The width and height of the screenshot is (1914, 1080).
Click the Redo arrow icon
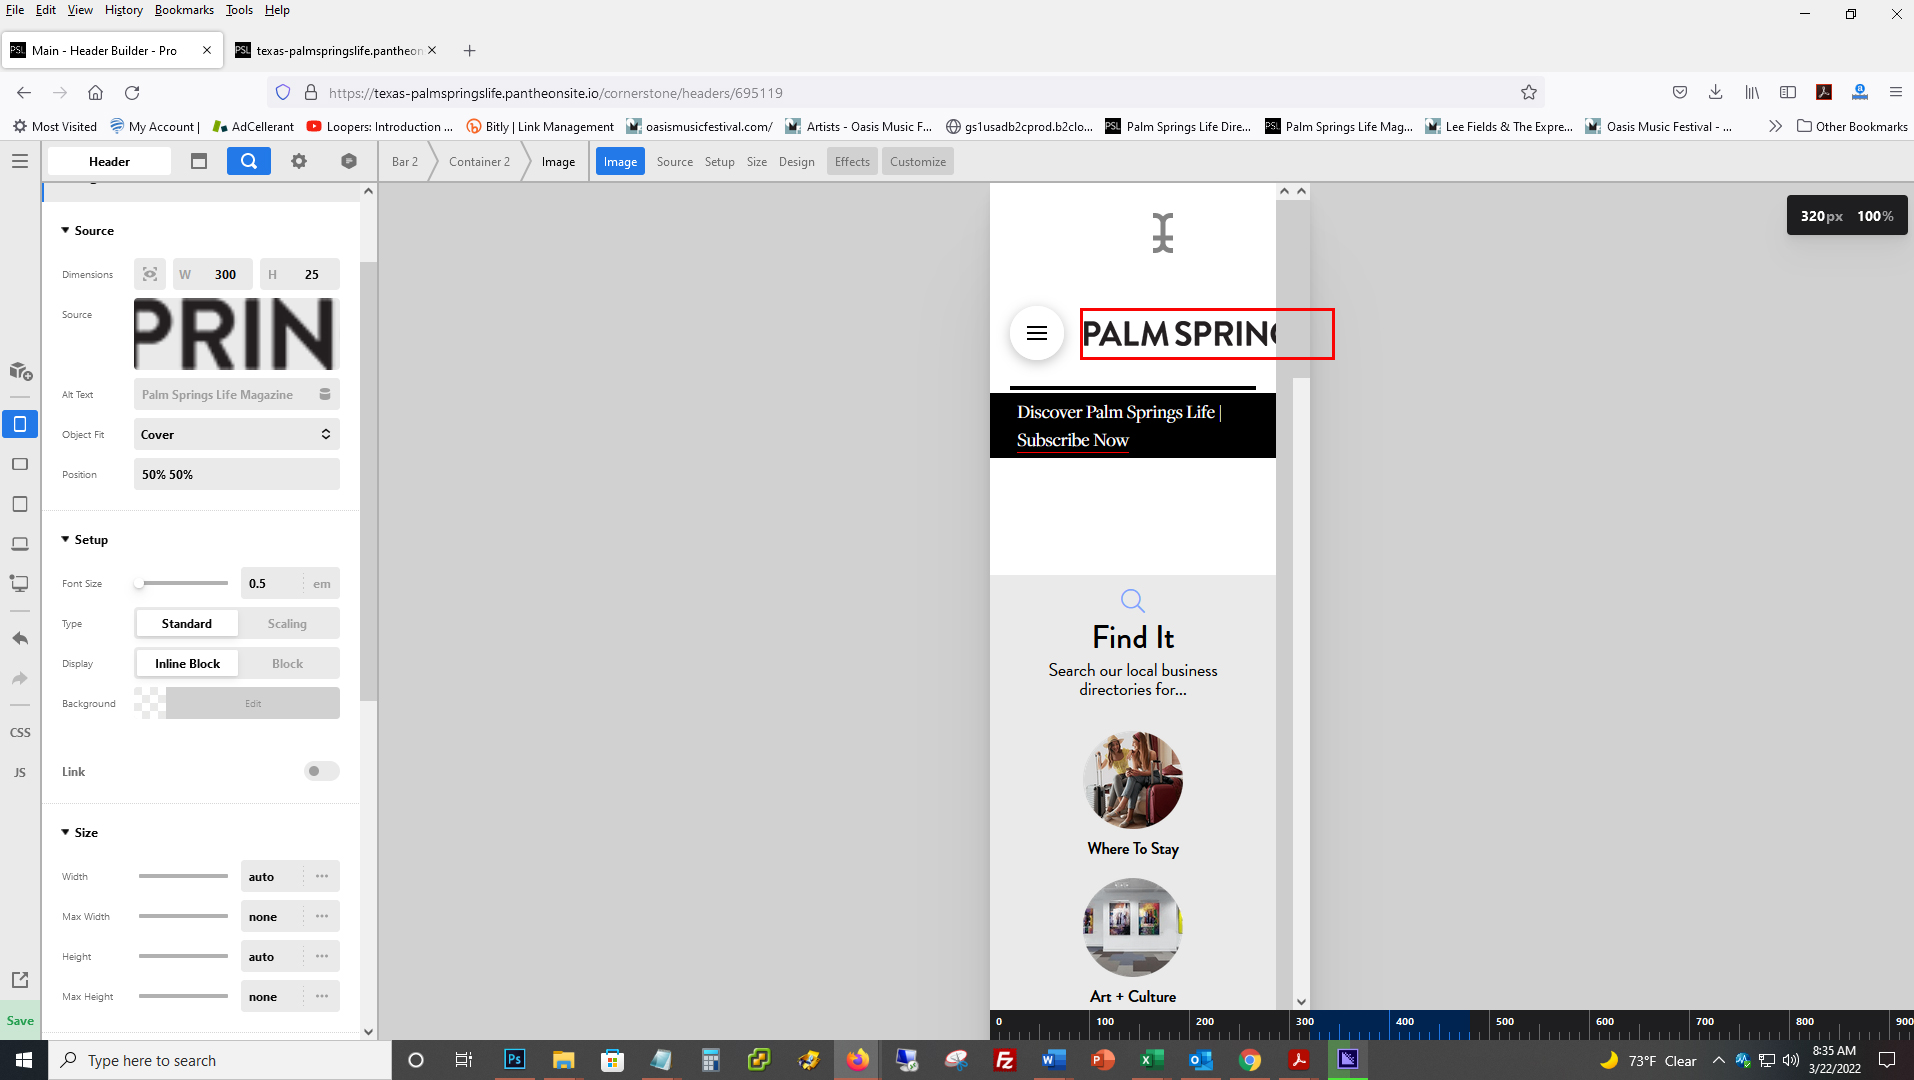pos(20,678)
